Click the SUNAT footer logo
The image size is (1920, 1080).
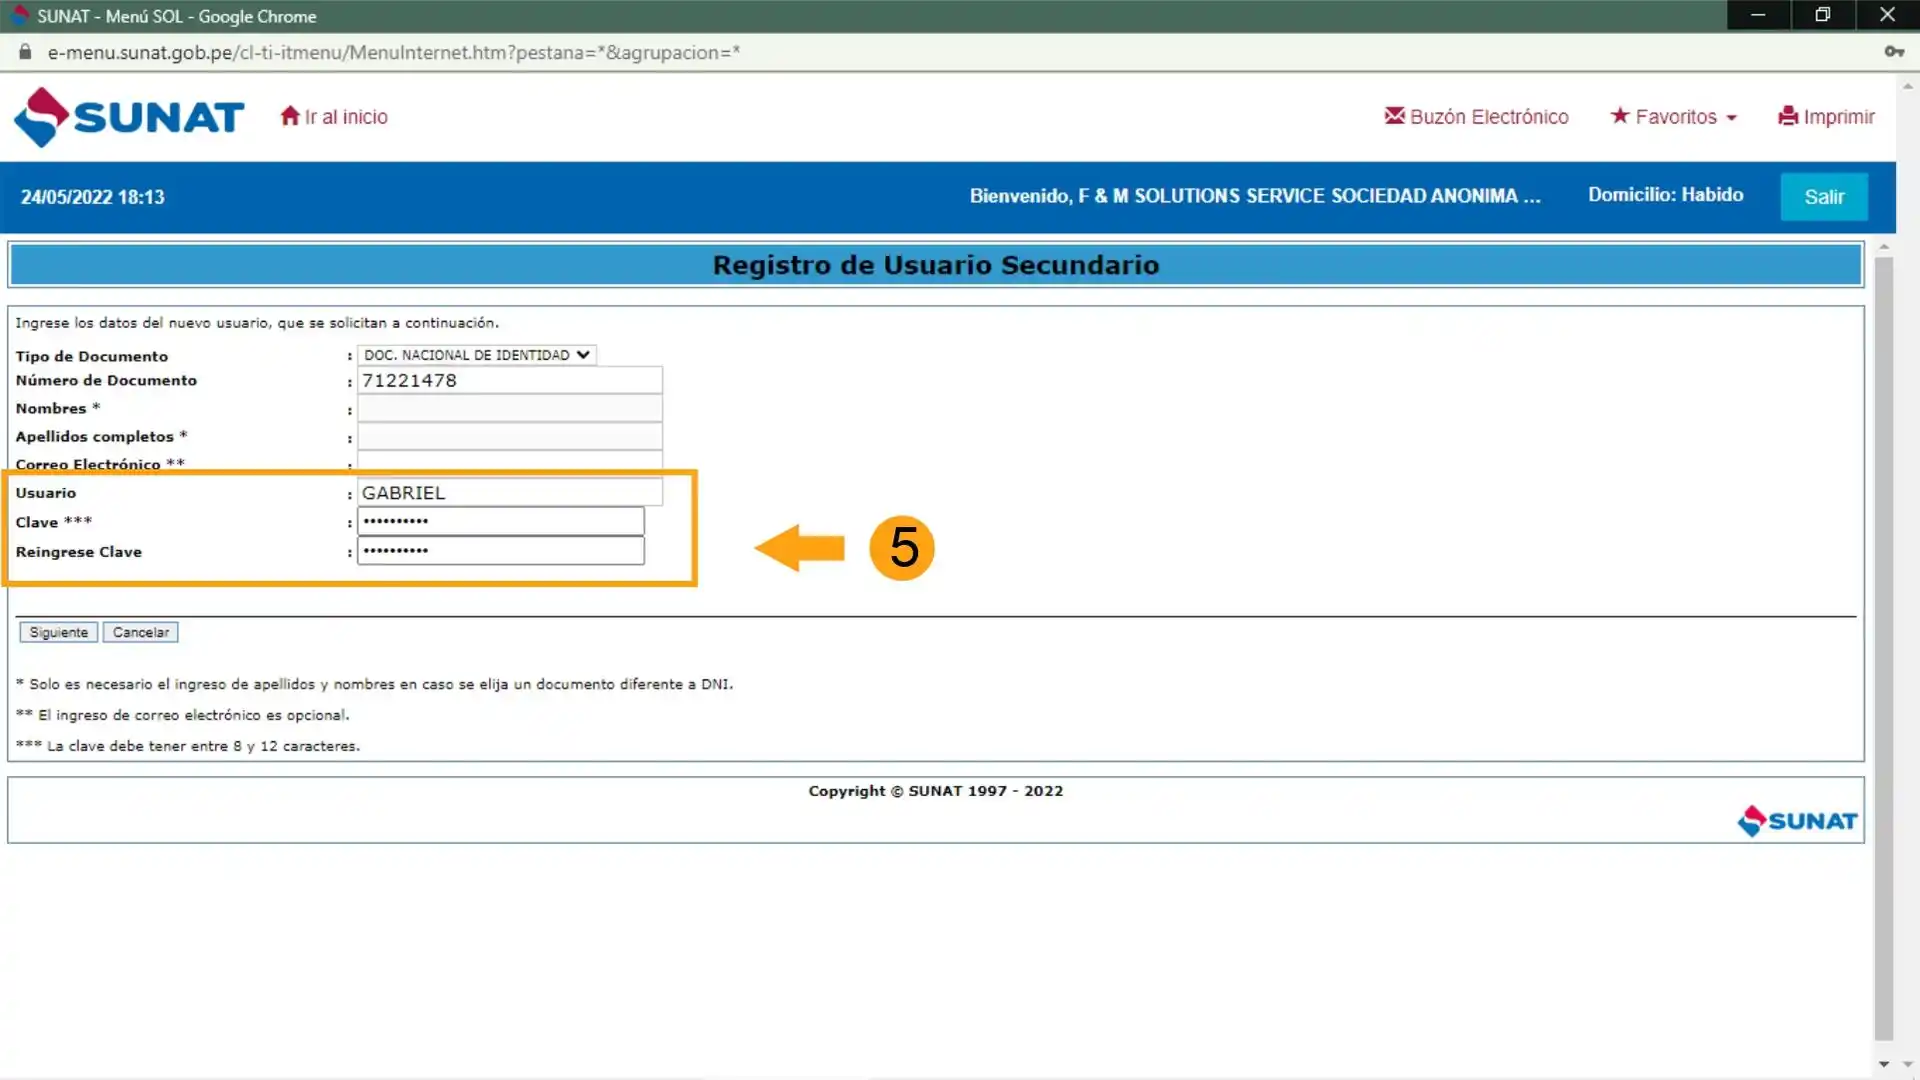pos(1797,821)
